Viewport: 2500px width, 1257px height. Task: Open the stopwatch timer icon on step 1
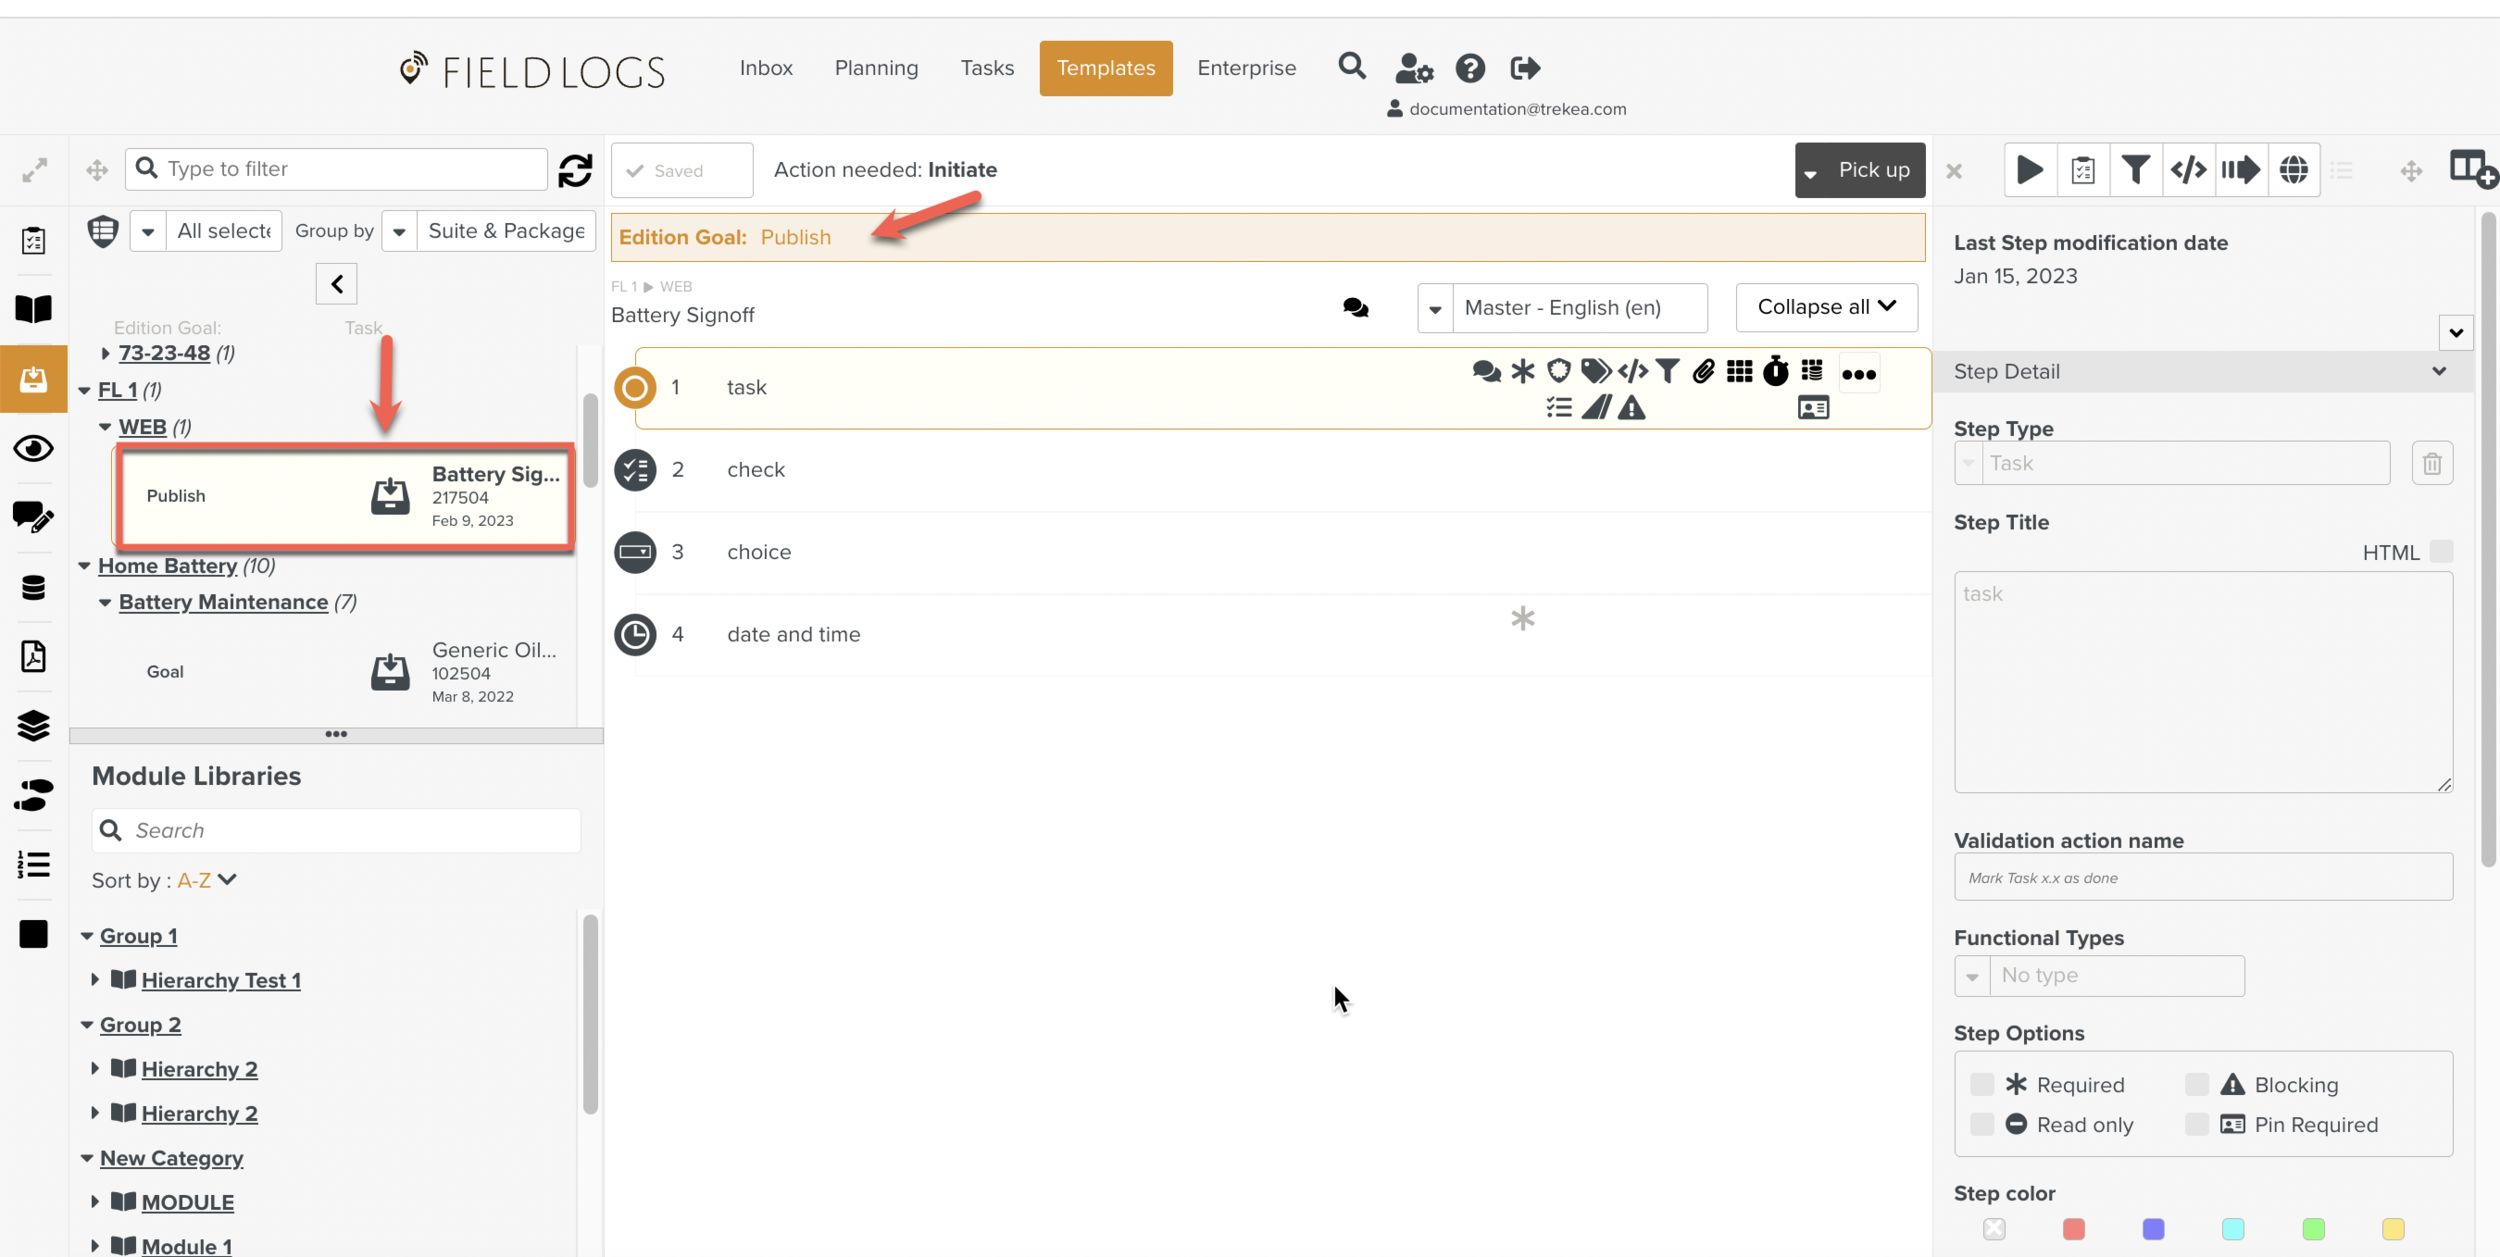pos(1775,372)
